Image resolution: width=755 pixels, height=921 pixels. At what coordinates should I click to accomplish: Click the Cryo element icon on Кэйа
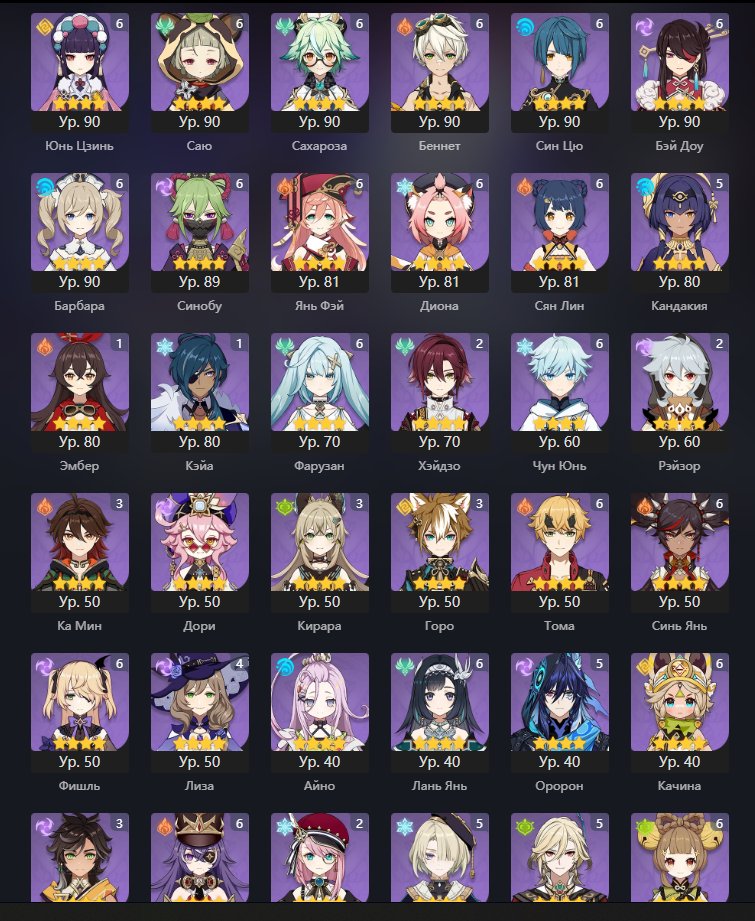(x=165, y=347)
